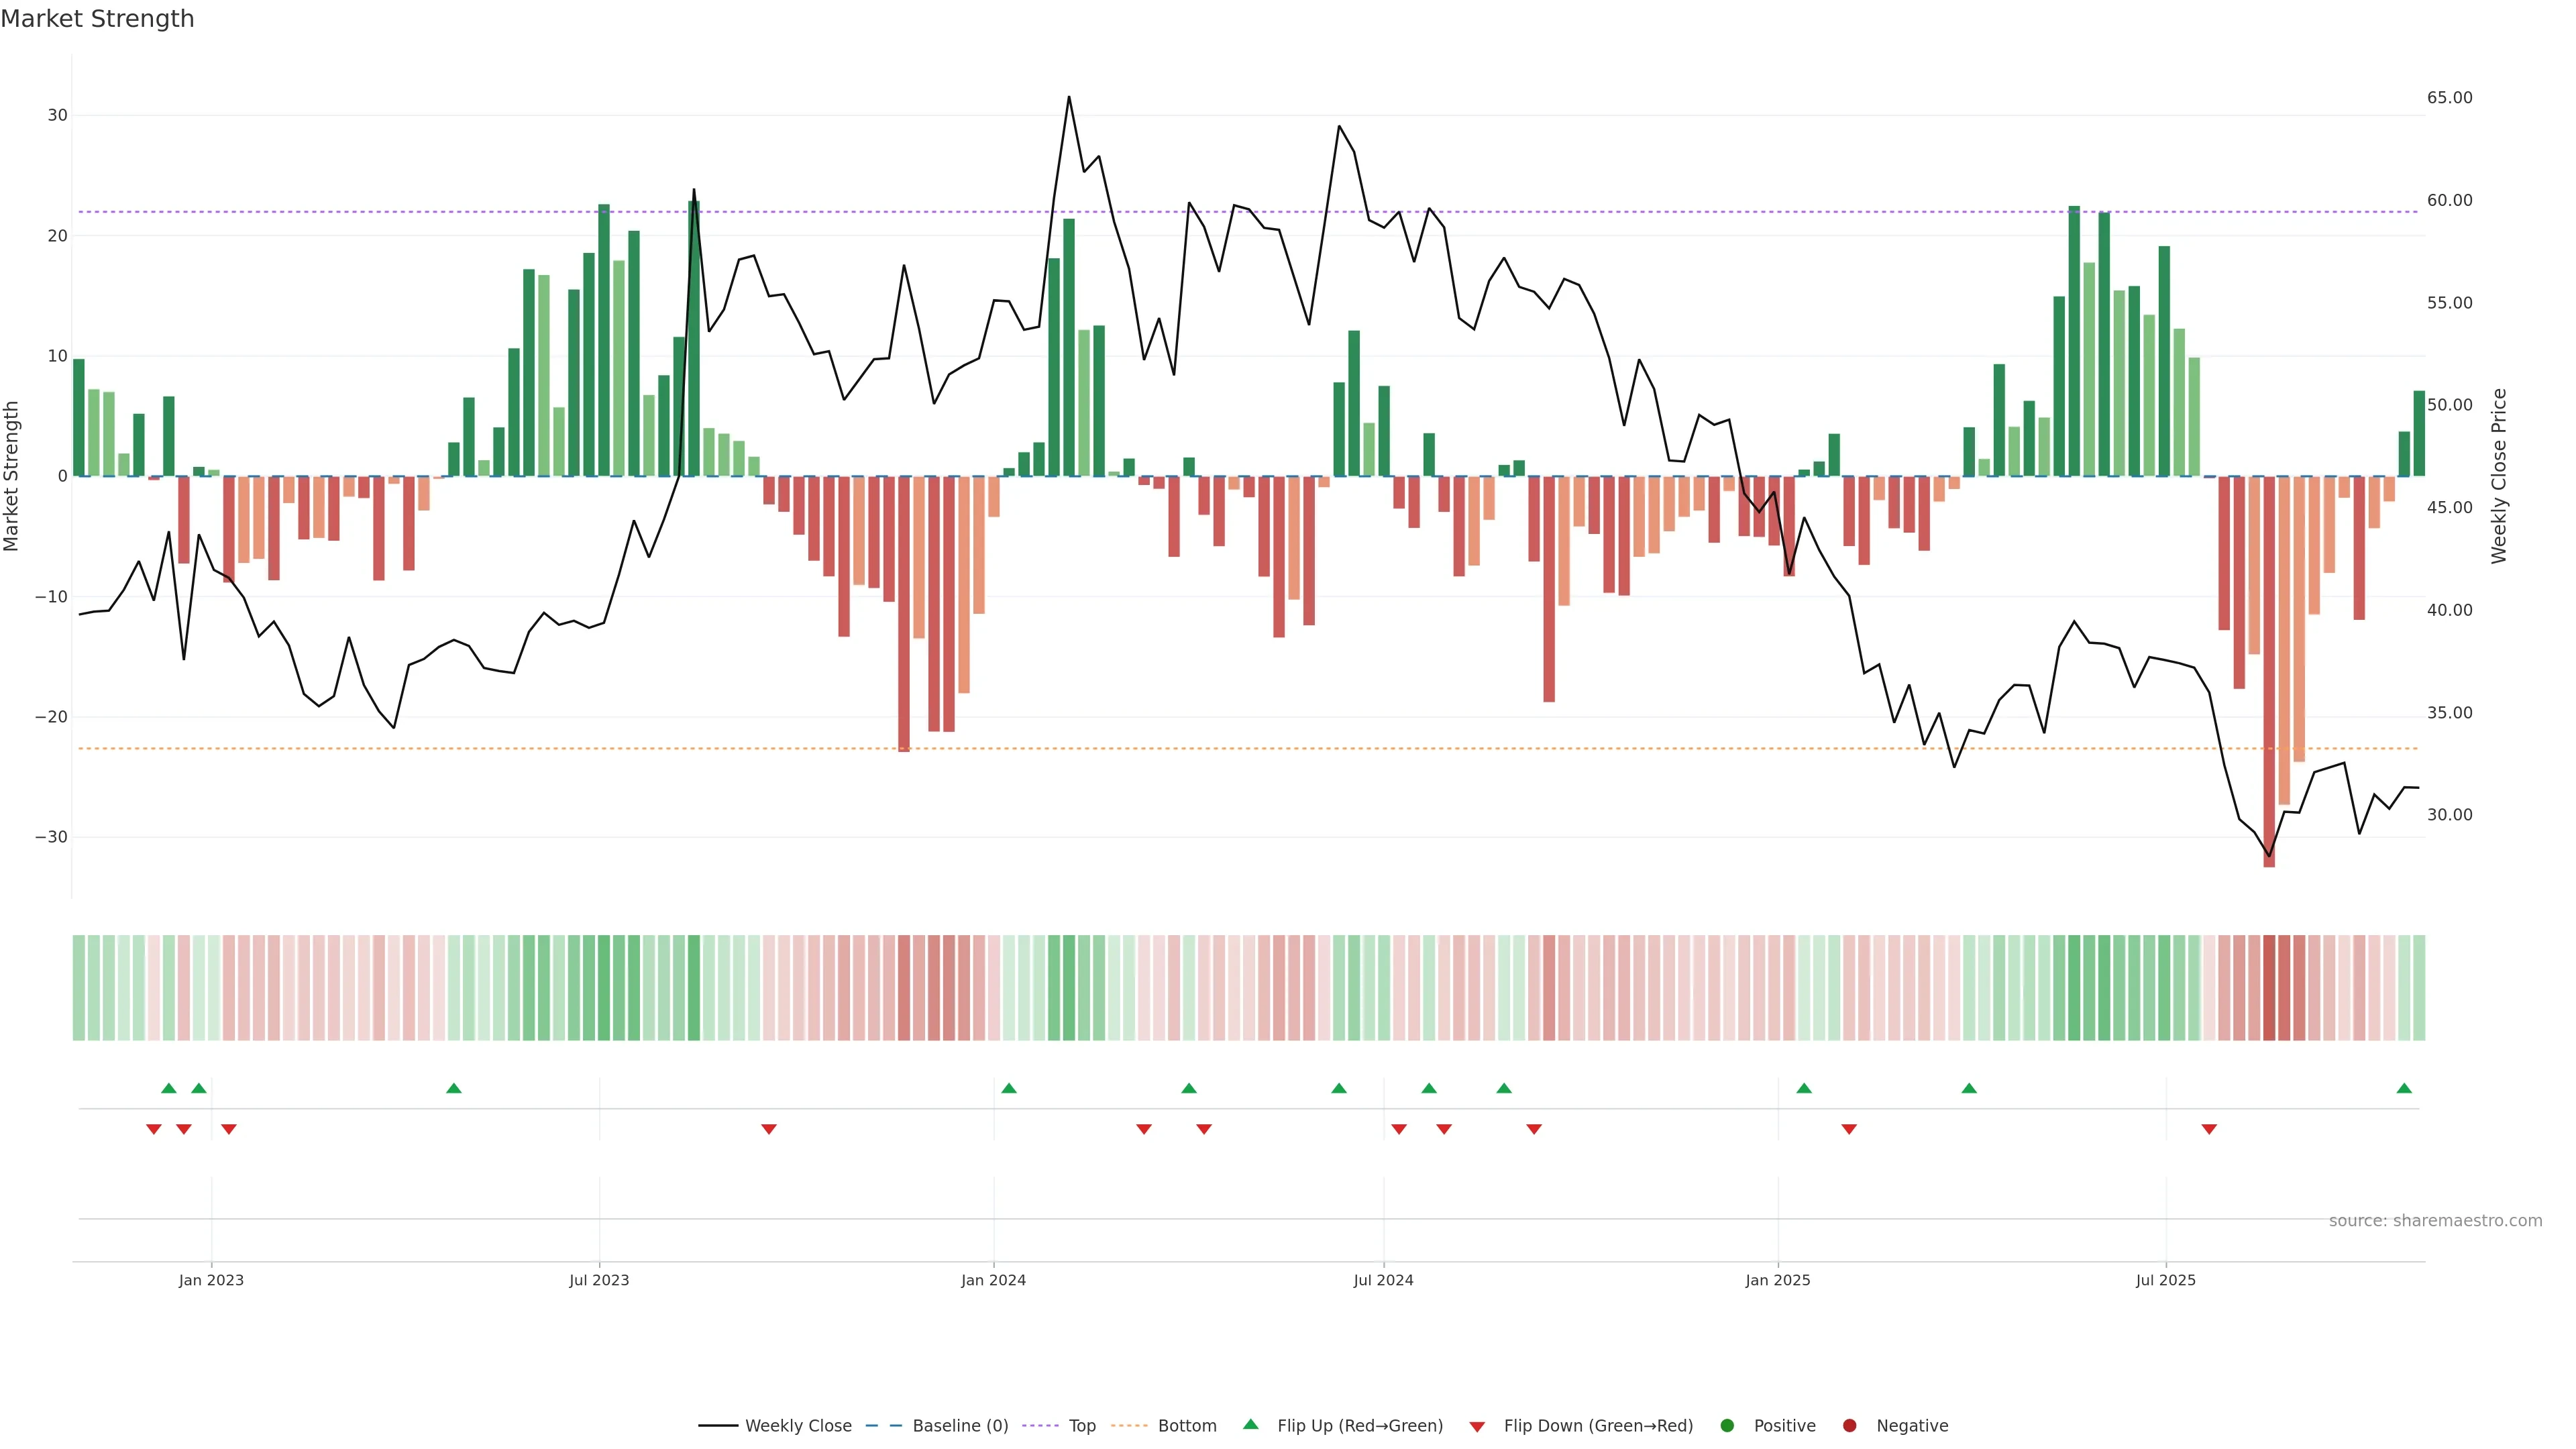
Task: Click the flip-up marker just after Jan 2024
Action: click(x=1009, y=1088)
